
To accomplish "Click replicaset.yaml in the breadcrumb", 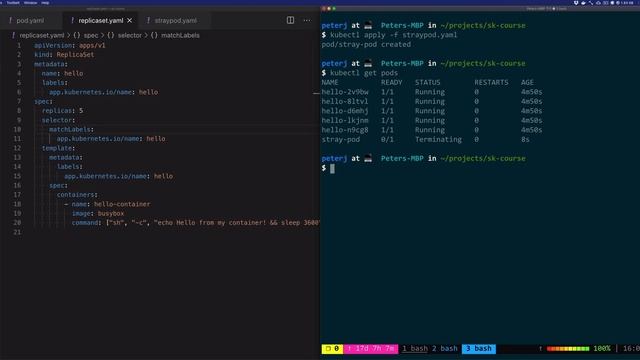I will click(42, 36).
